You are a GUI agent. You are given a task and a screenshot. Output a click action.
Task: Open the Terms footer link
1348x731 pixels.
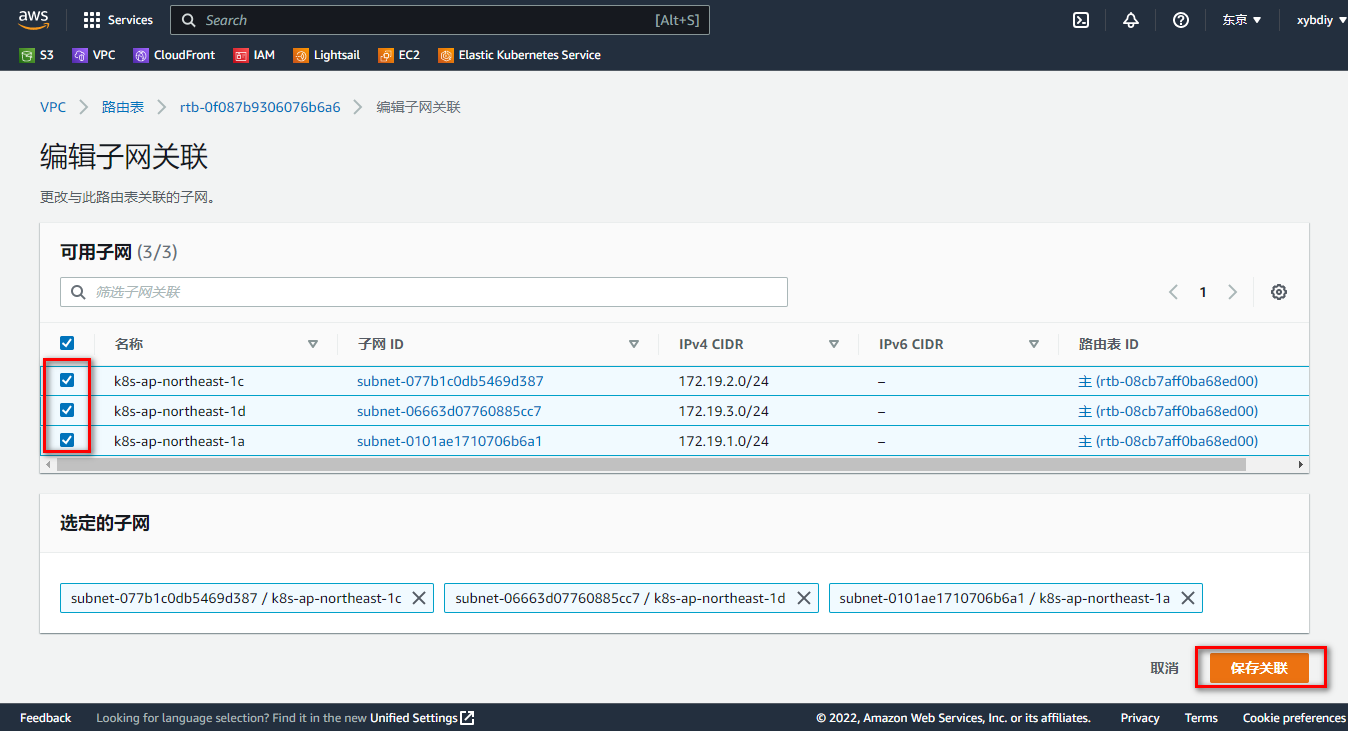pos(1201,718)
